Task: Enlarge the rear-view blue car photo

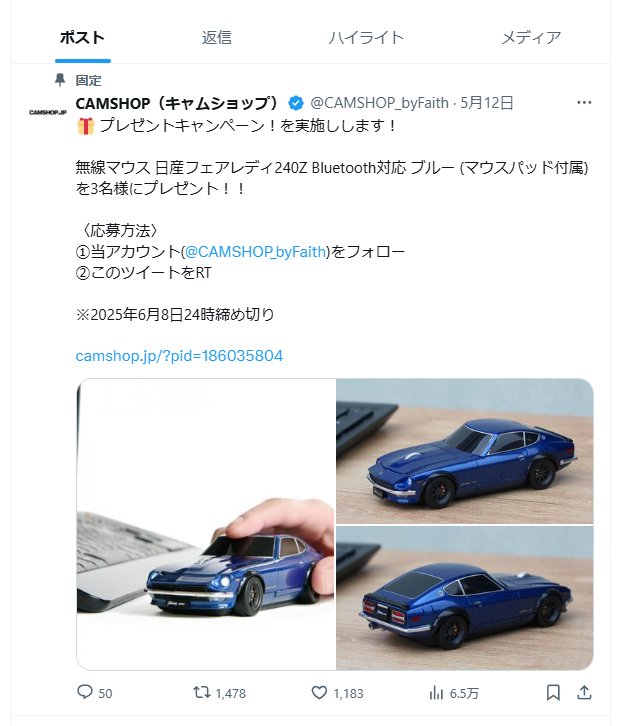Action: pos(465,598)
